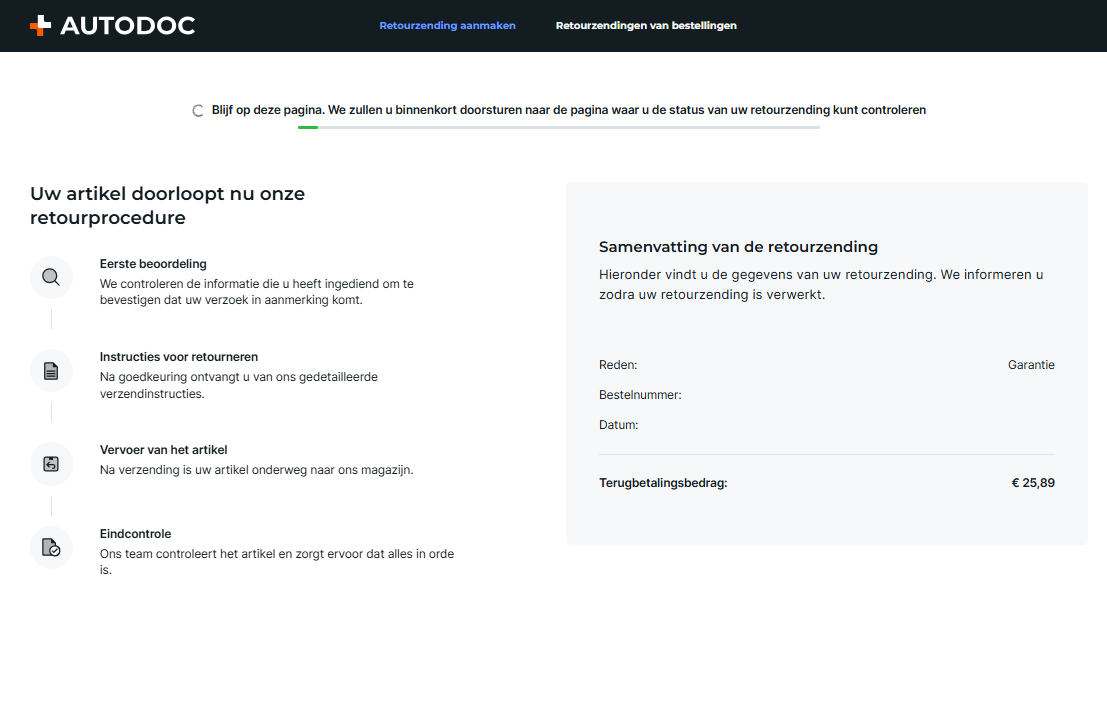1107x711 pixels.
Task: Click the document icon for Instructies voor retourneren
Action: click(x=51, y=371)
